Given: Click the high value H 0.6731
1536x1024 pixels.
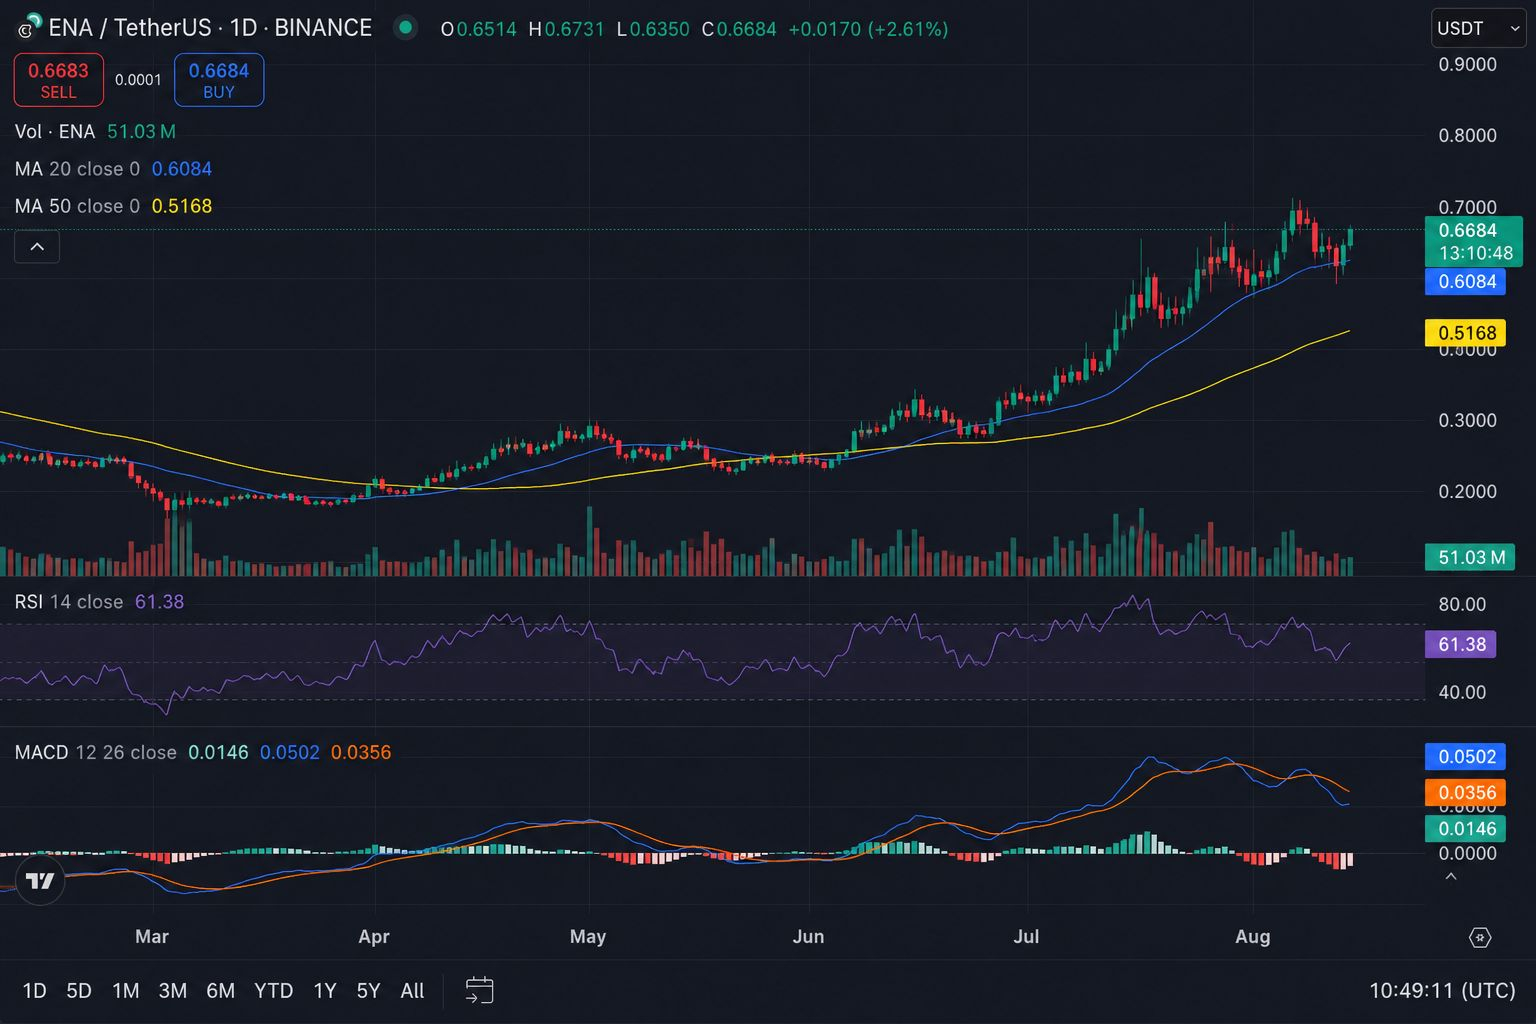Looking at the screenshot, I should 566,29.
